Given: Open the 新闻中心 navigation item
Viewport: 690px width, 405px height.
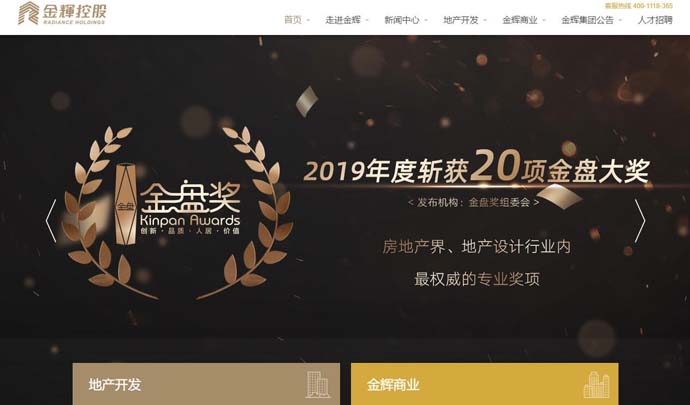Looking at the screenshot, I should [x=401, y=20].
